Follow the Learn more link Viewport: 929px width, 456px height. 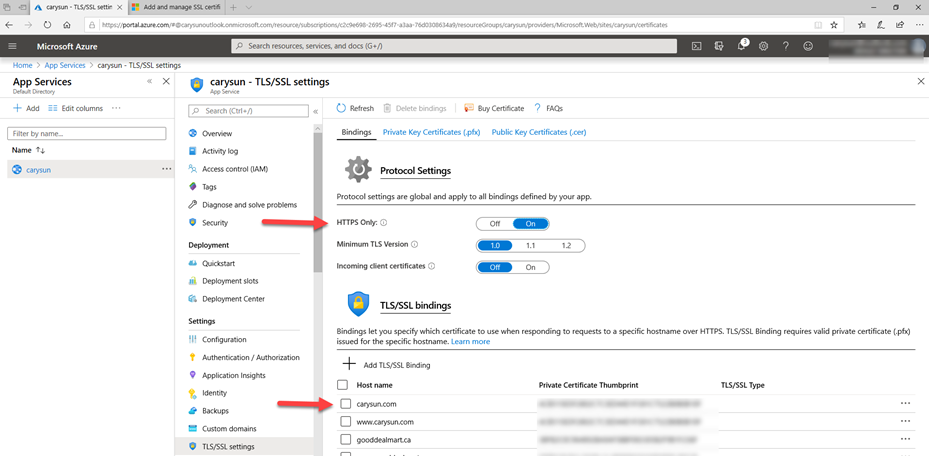tap(470, 342)
